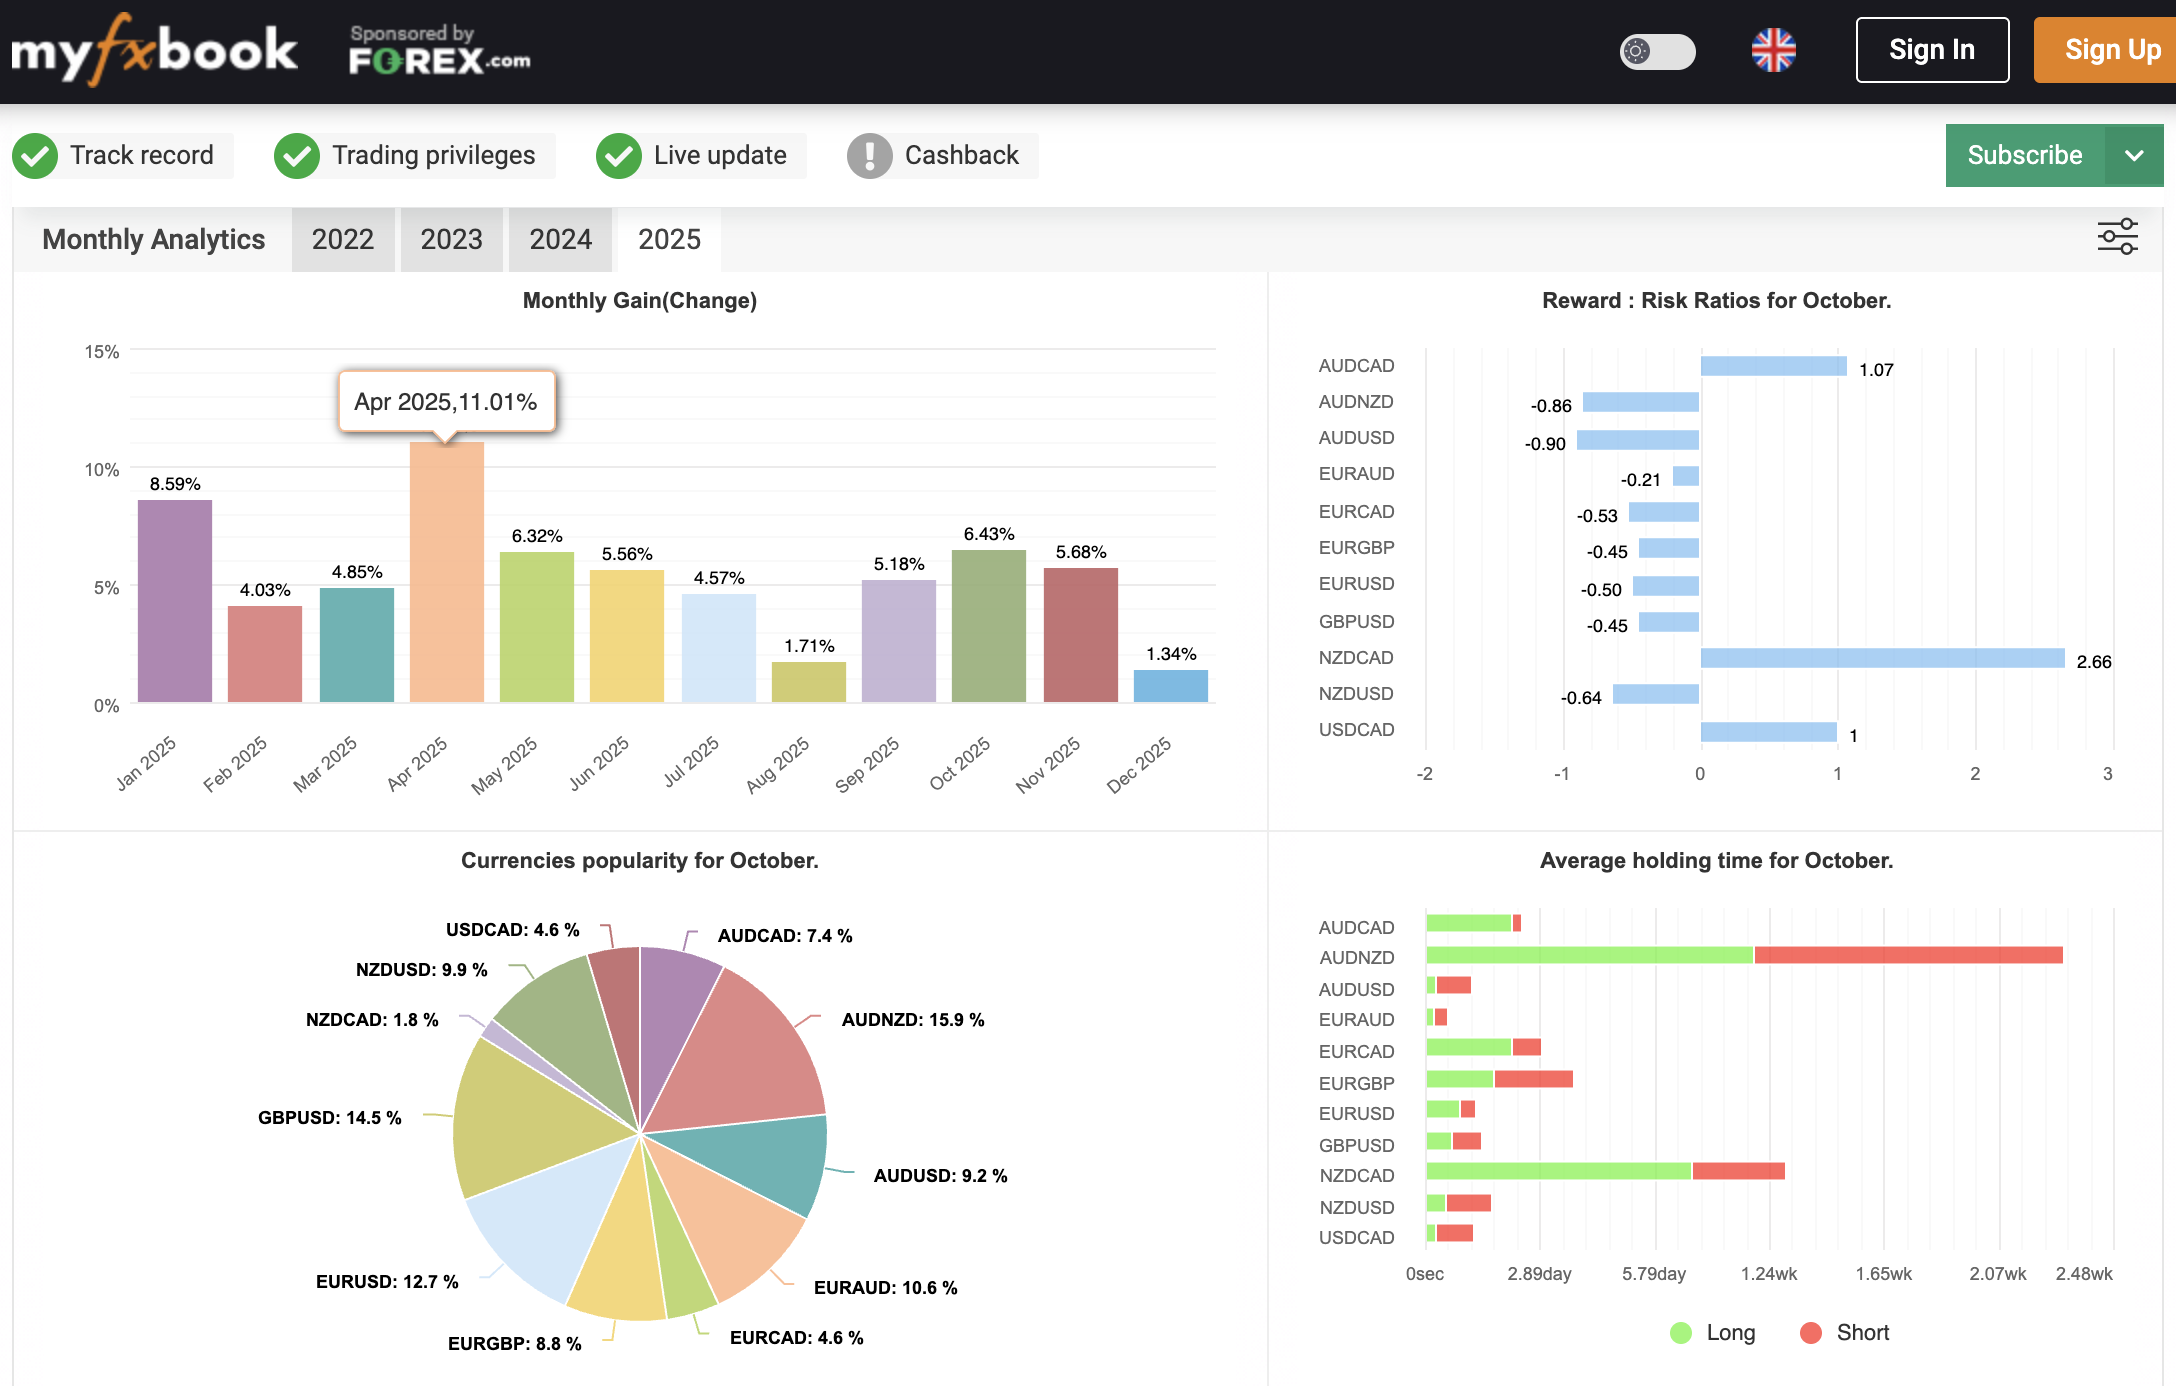The image size is (2176, 1386).
Task: Click the Cashback exclamation icon
Action: coord(869,155)
